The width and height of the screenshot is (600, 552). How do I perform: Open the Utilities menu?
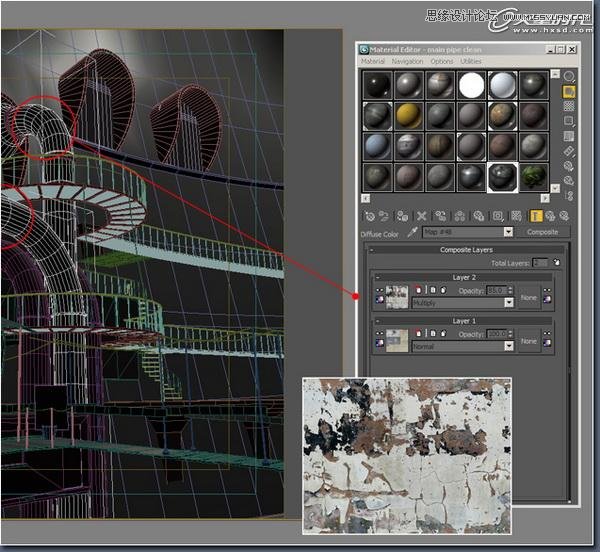[470, 61]
